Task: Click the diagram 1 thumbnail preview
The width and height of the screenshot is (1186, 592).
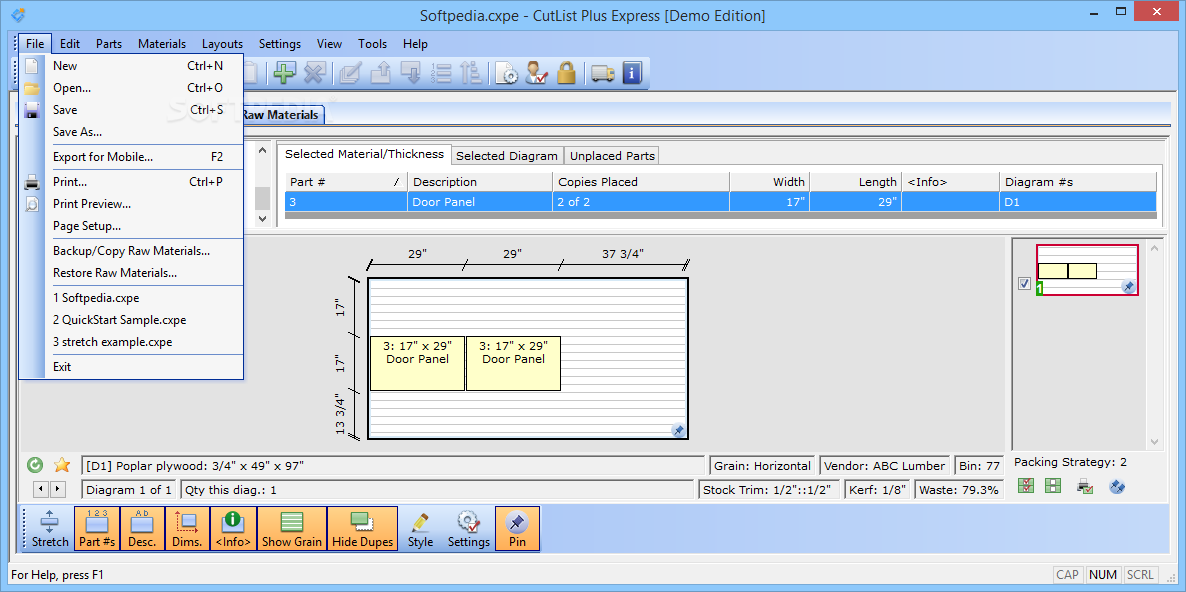Action: (1087, 270)
